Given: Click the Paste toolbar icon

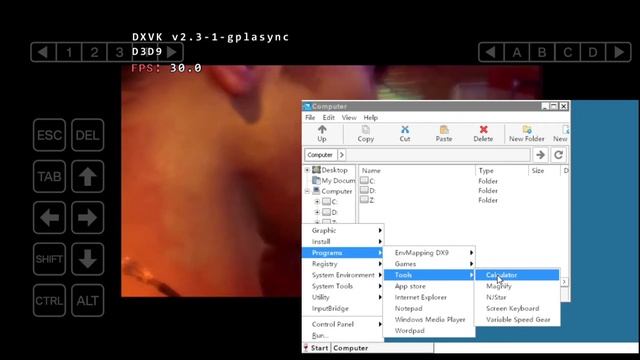Looking at the screenshot, I should pyautogui.click(x=444, y=133).
